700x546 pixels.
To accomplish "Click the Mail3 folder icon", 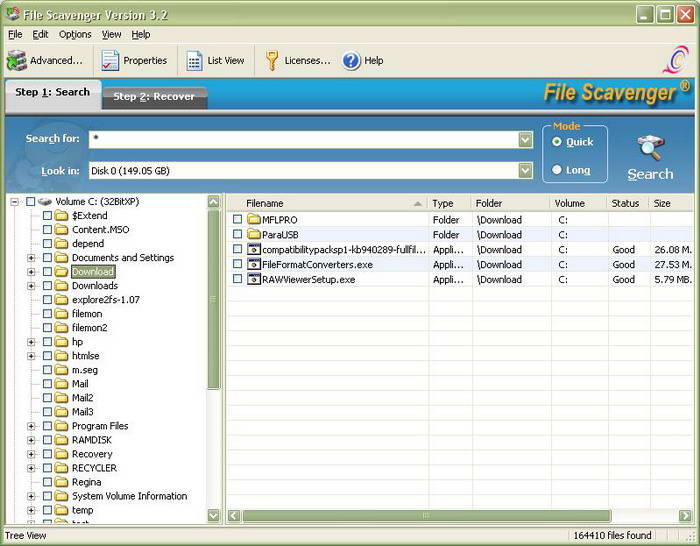I will [x=61, y=412].
